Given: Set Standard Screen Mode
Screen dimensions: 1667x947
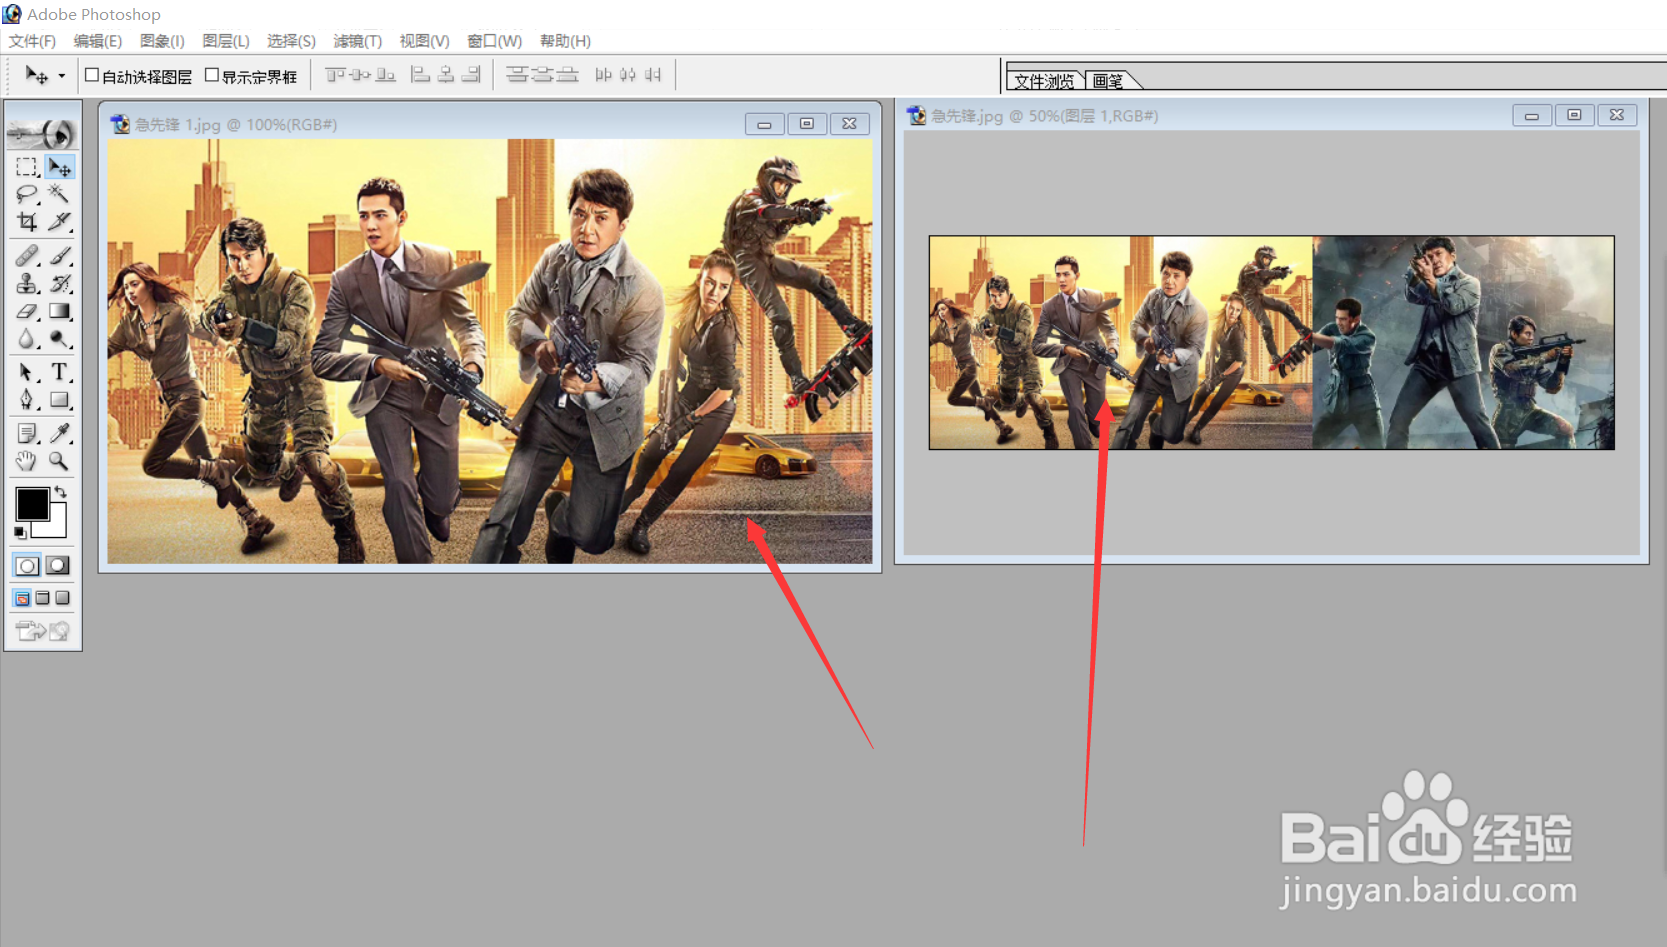Looking at the screenshot, I should [x=22, y=598].
